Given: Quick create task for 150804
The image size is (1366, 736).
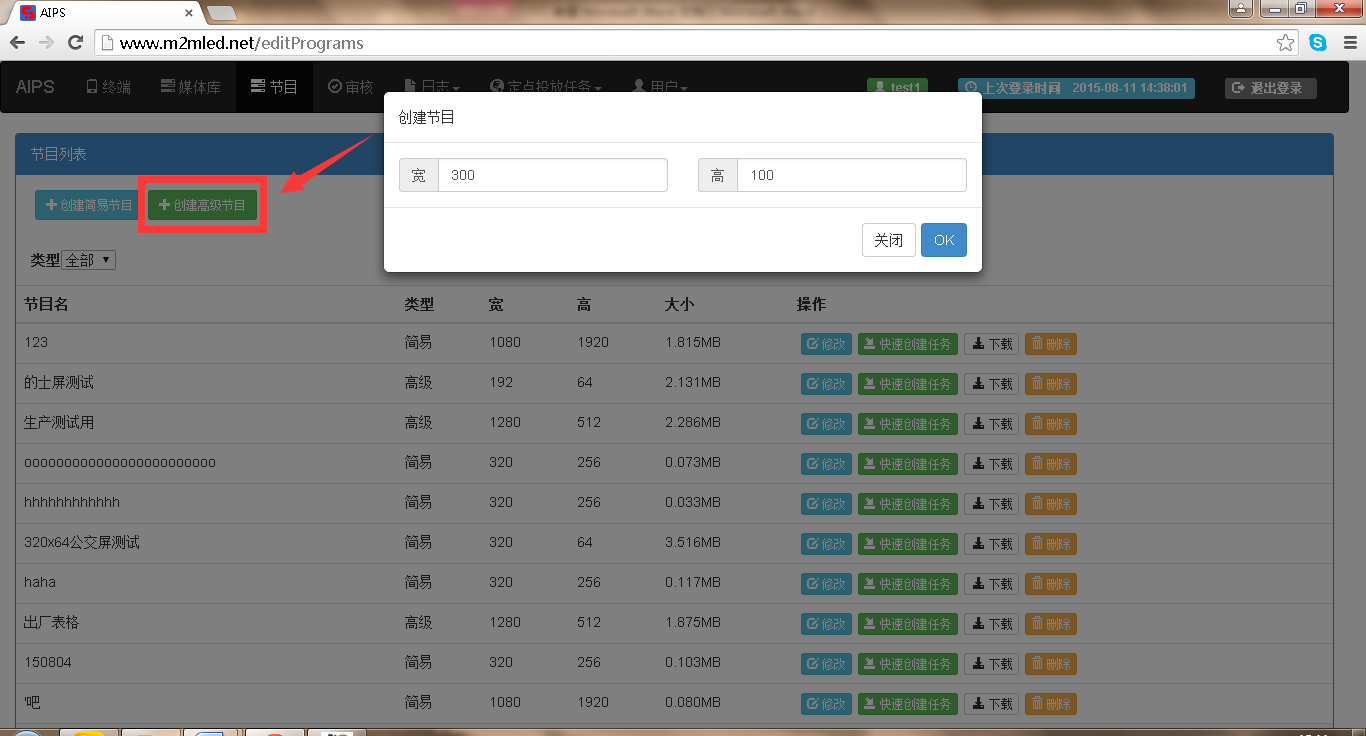Looking at the screenshot, I should 907,664.
